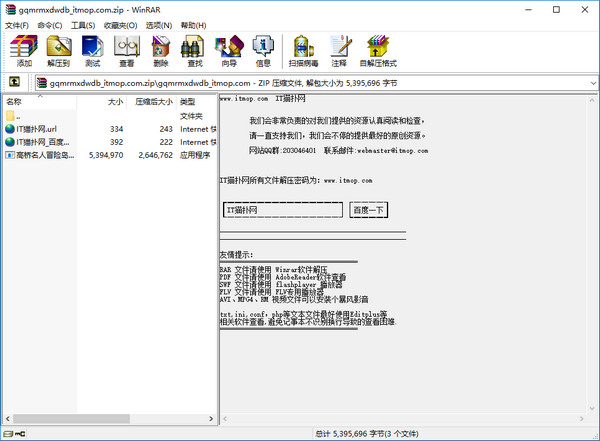Sort by Size (大小) column header
600x441 pixels.
coord(101,102)
